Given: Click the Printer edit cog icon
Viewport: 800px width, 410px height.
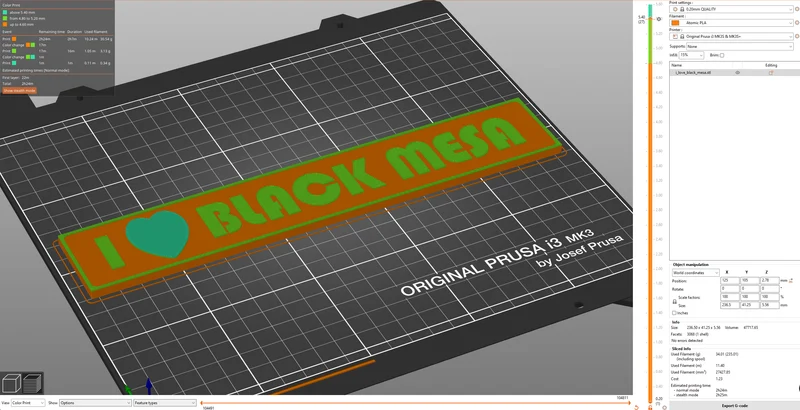Looking at the screenshot, I should (797, 37).
